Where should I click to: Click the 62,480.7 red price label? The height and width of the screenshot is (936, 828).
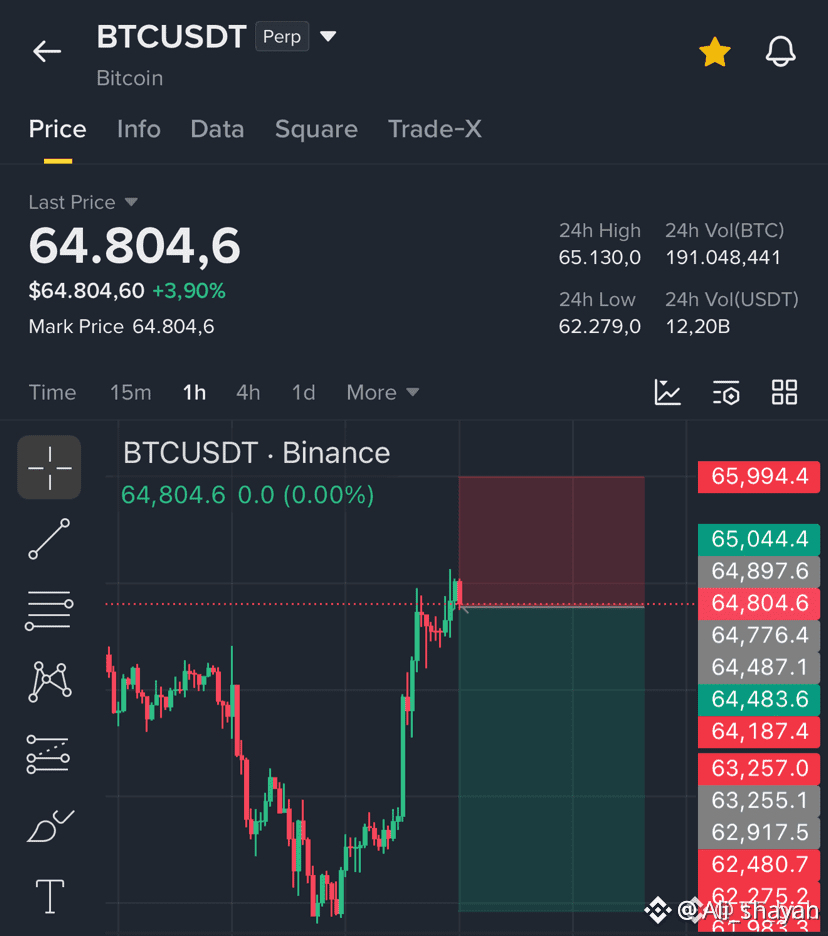(759, 864)
